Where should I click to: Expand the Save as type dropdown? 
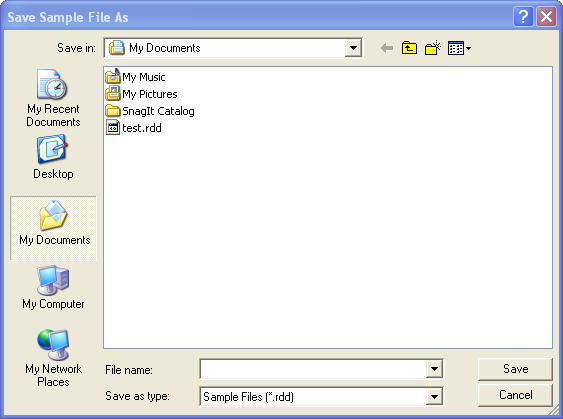pos(434,397)
